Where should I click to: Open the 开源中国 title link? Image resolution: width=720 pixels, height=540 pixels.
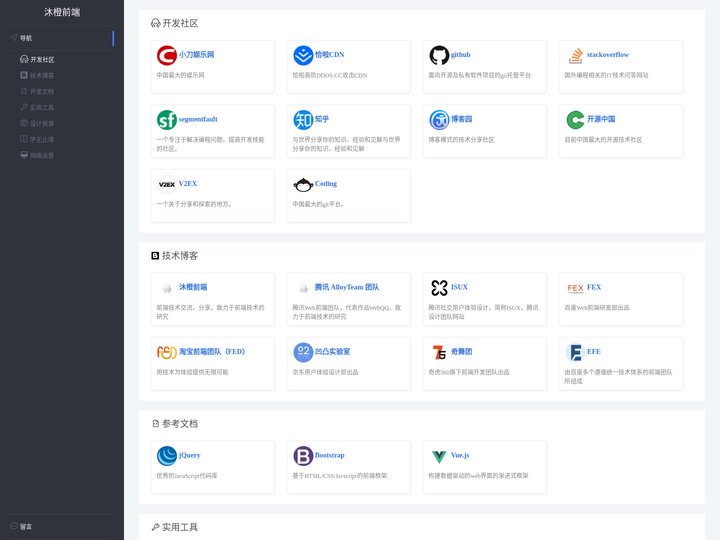pyautogui.click(x=601, y=119)
